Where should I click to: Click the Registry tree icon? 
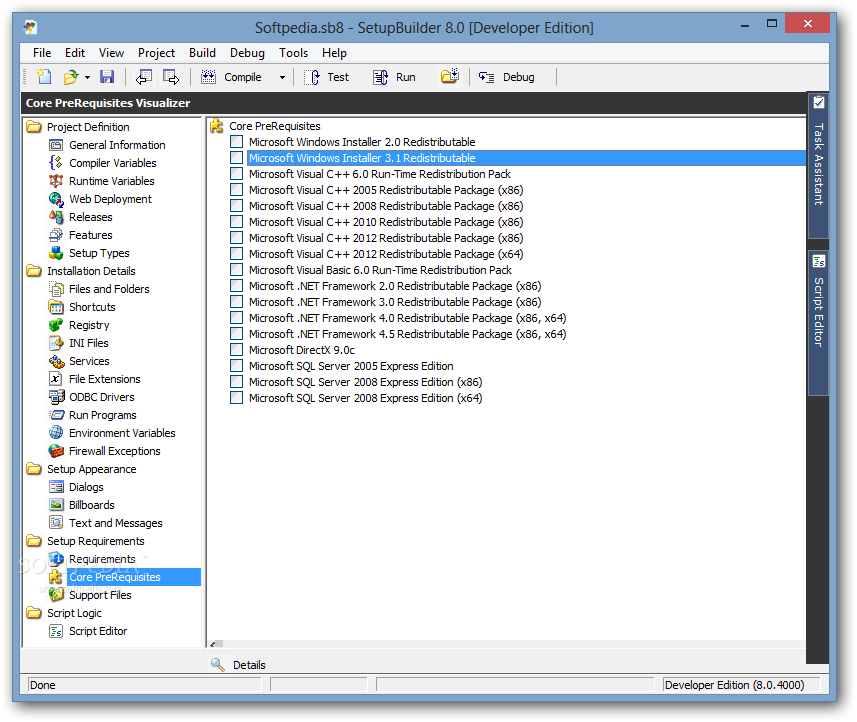pyautogui.click(x=56, y=325)
